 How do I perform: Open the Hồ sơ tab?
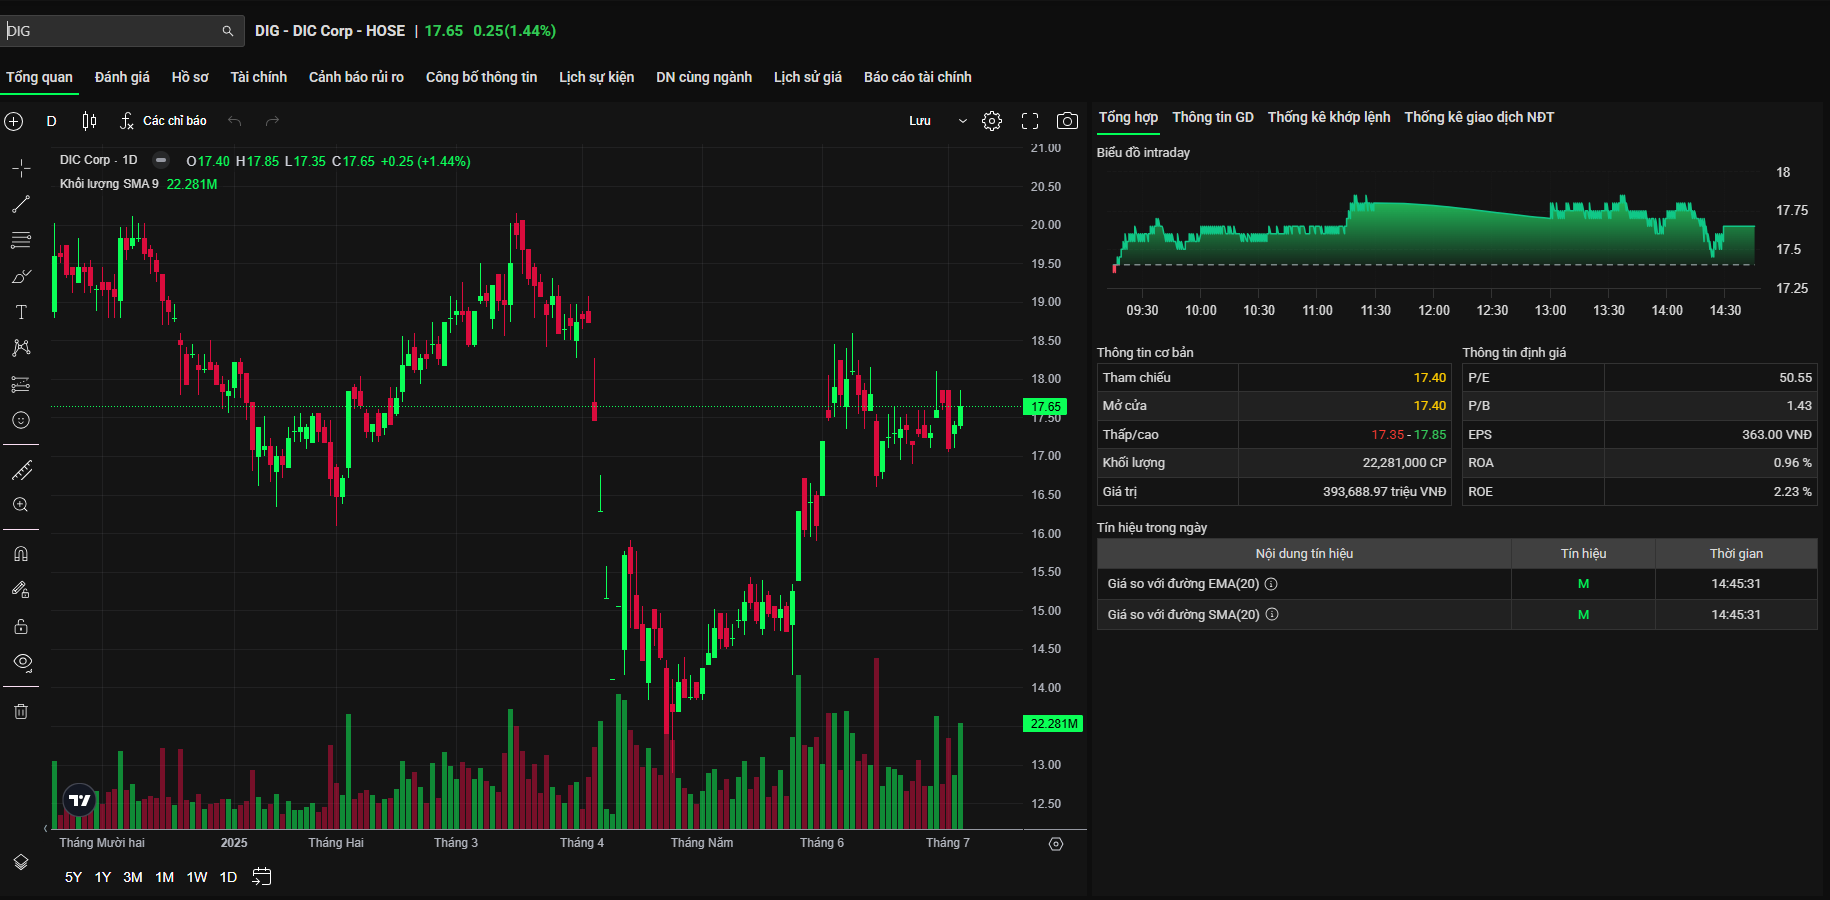(x=190, y=77)
